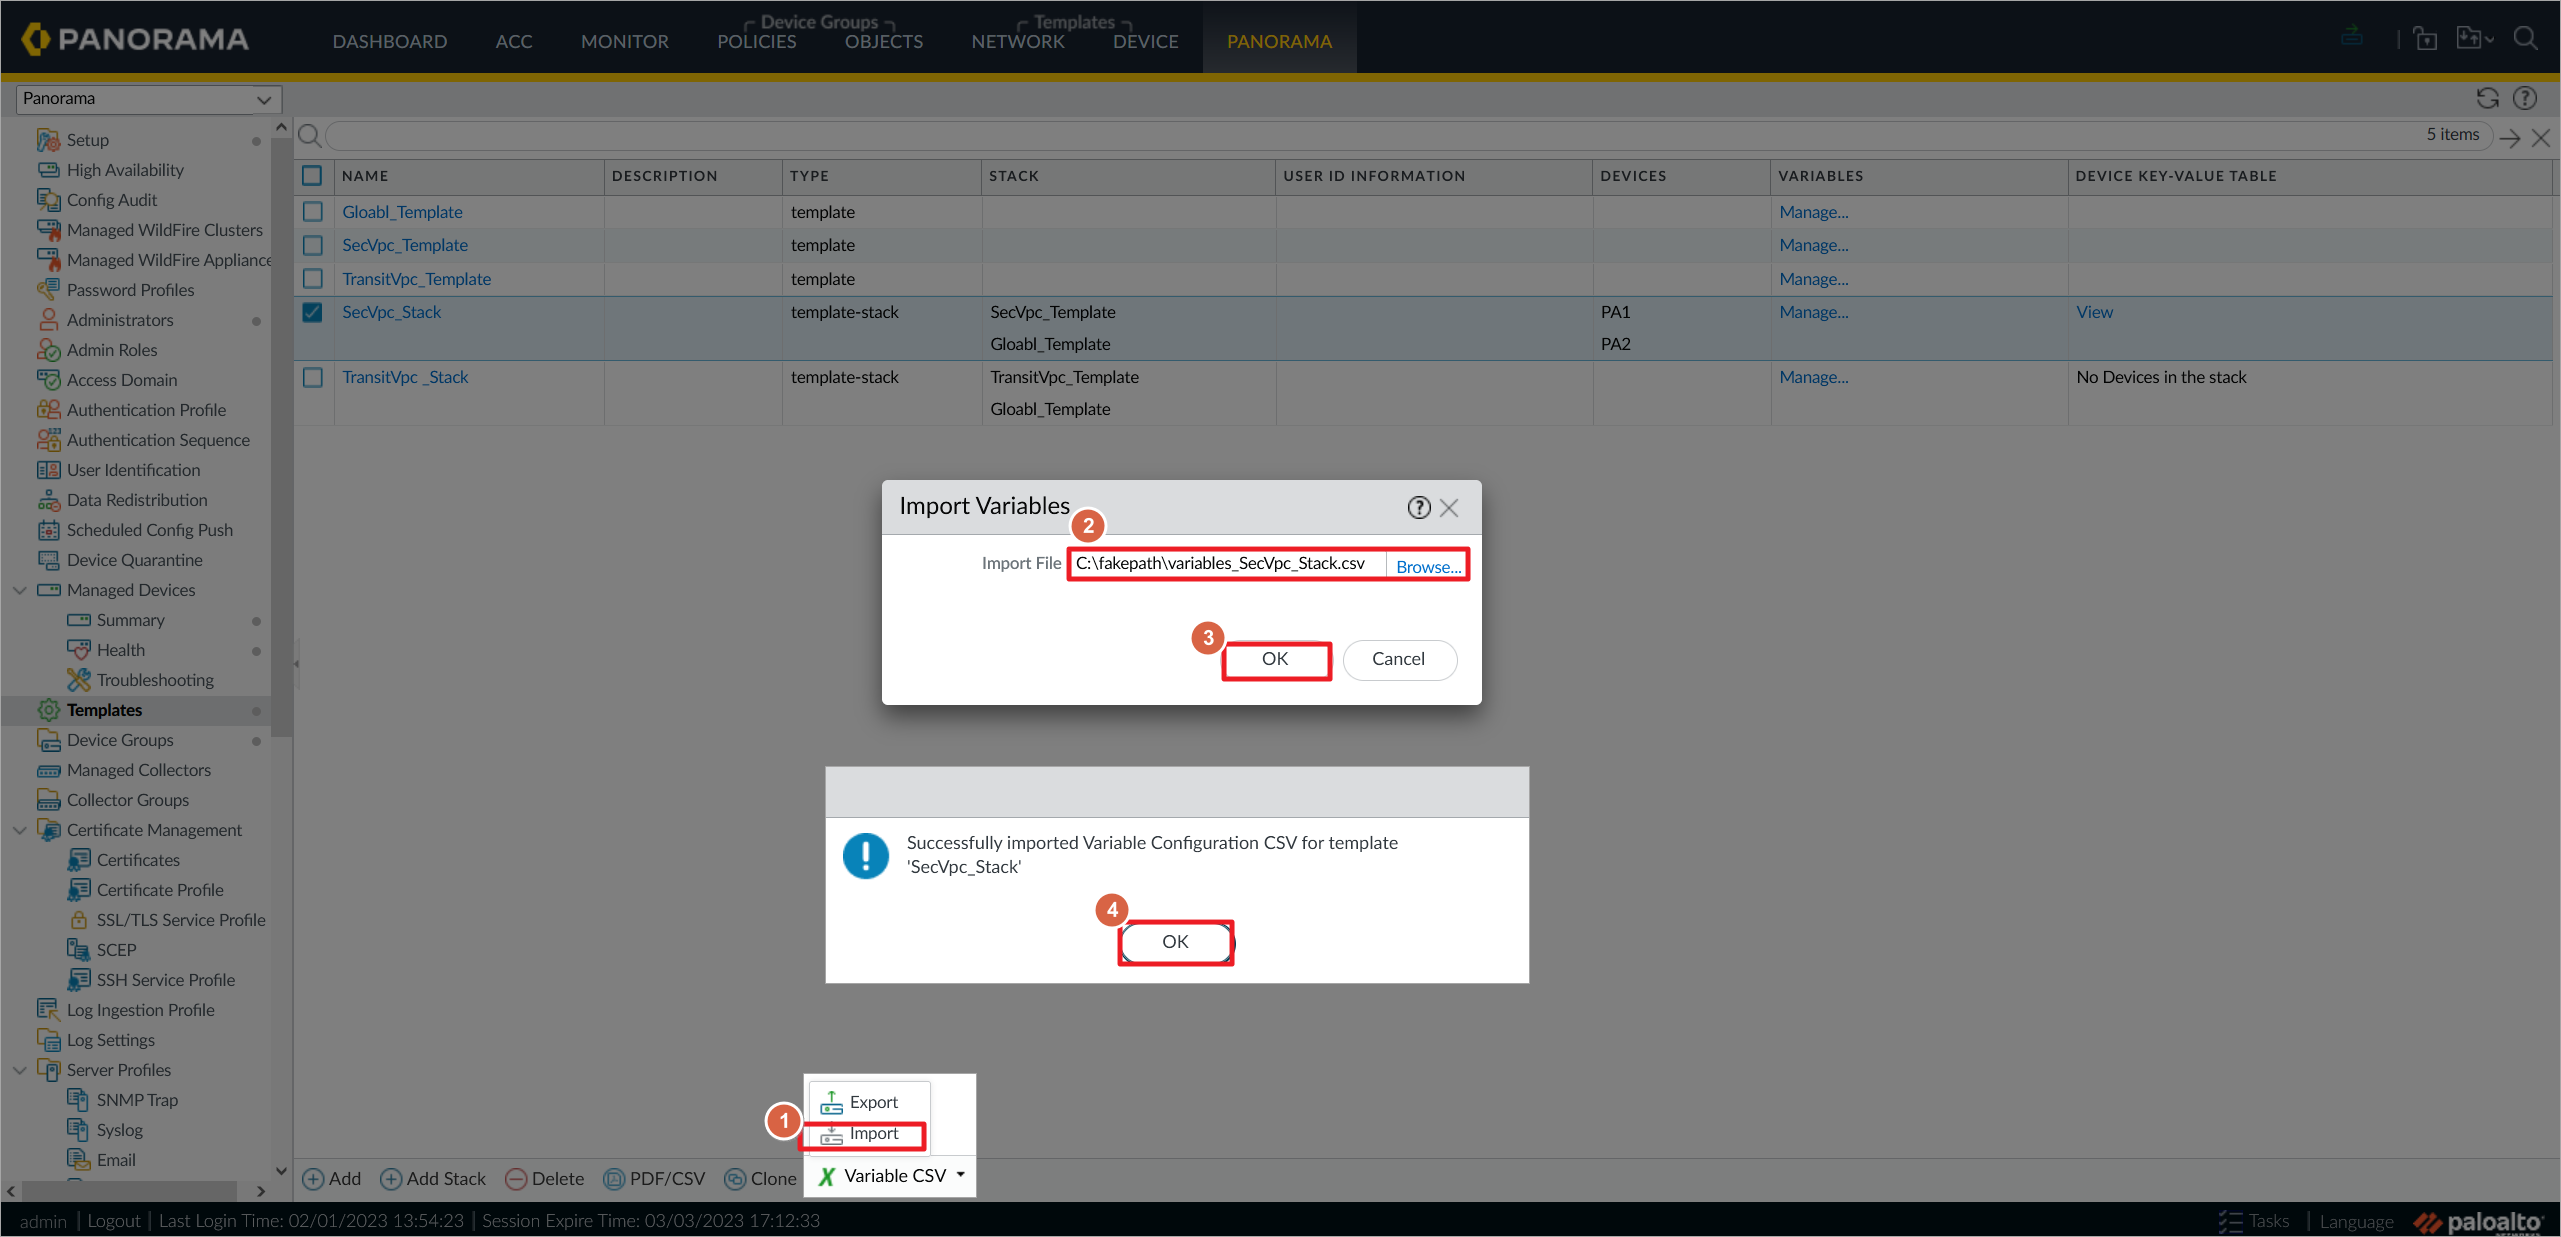
Task: Switch to the ACC tab
Action: point(514,41)
